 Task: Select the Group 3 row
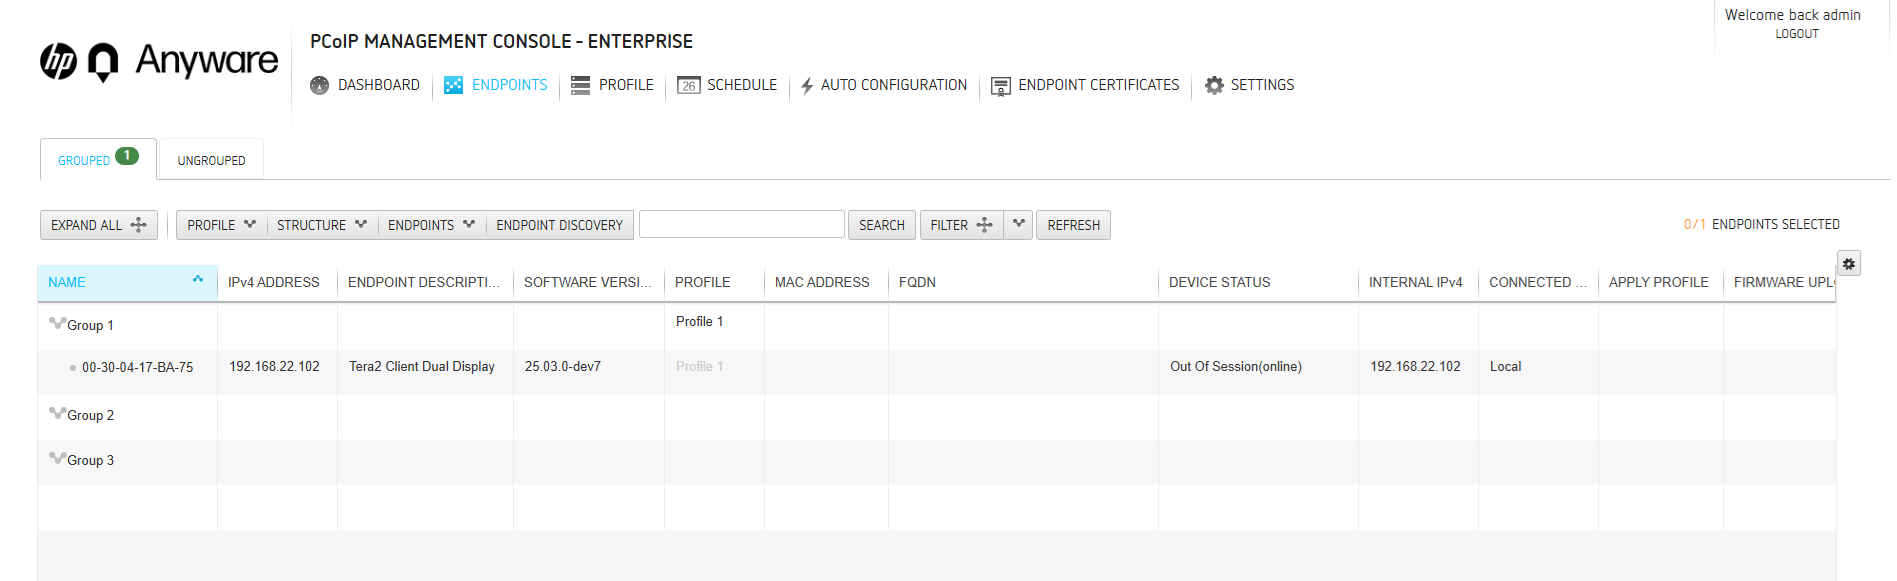[936, 461]
